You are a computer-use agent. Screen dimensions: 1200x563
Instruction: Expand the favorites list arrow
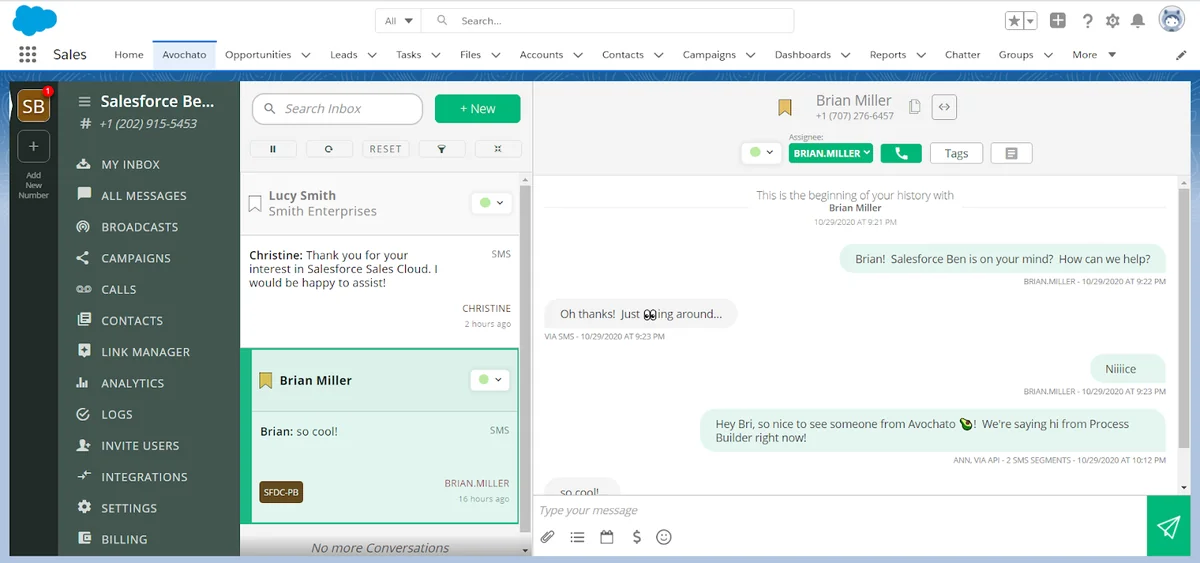(1031, 21)
